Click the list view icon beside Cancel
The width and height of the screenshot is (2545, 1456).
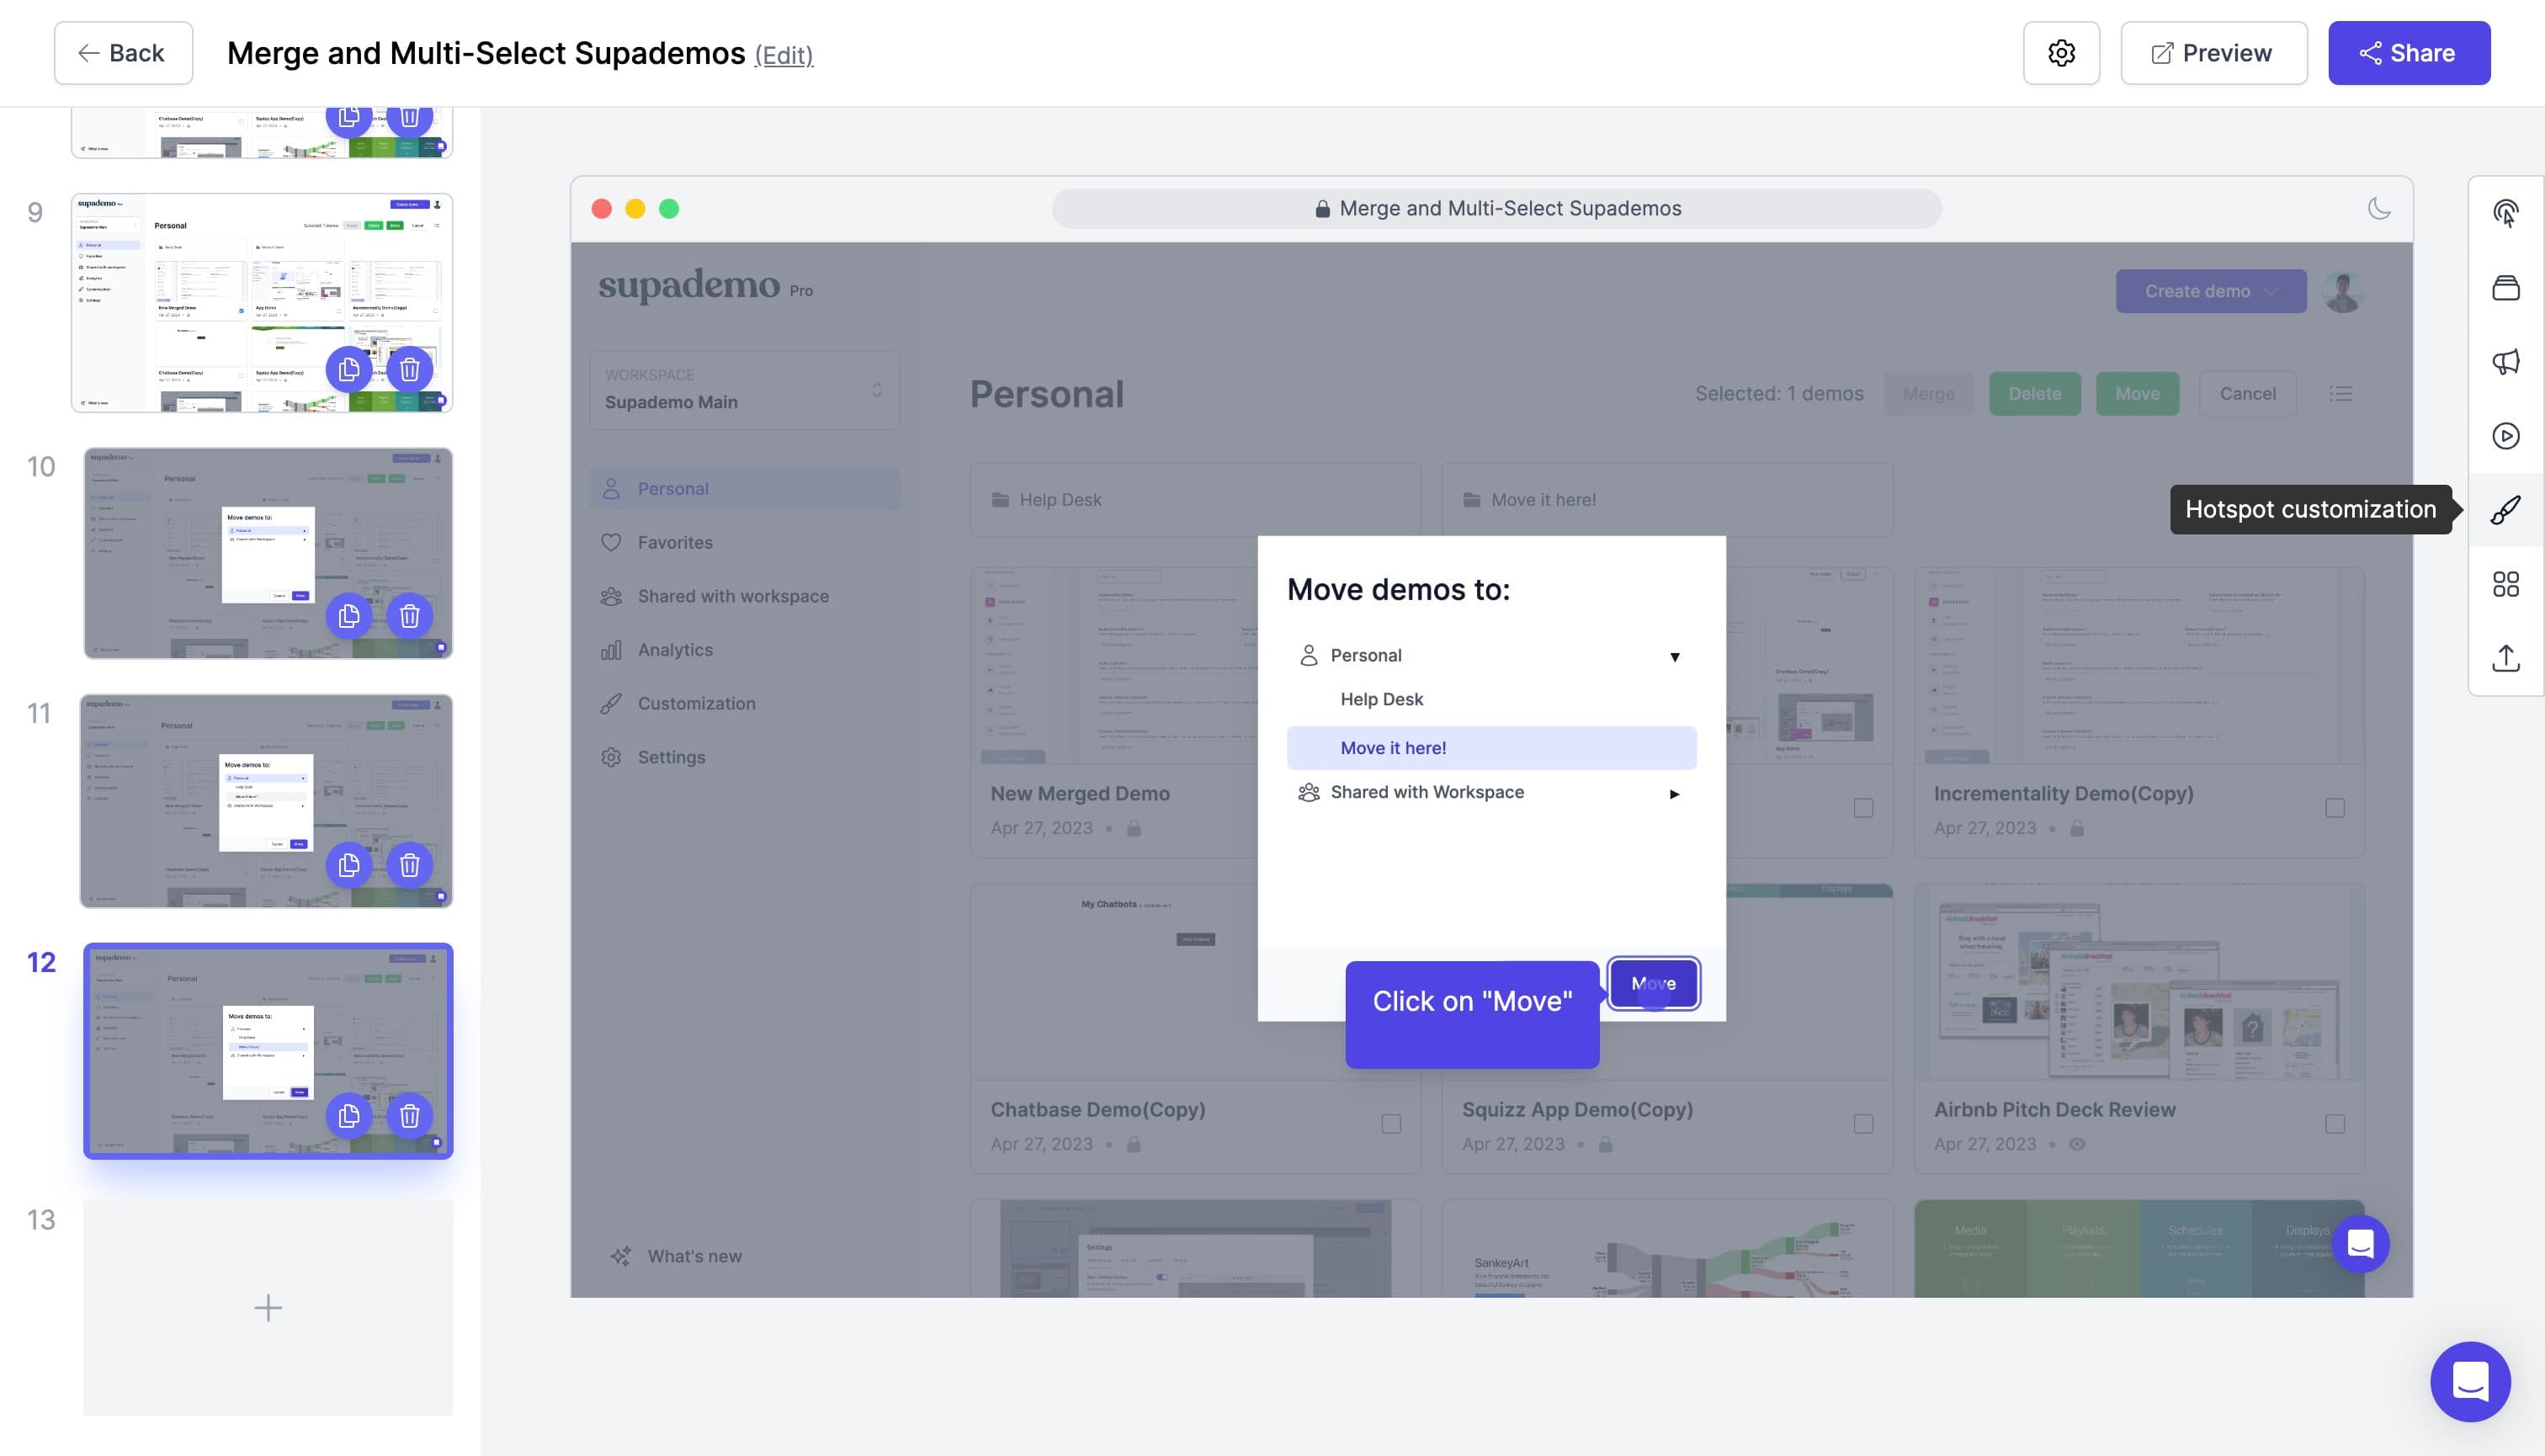point(2341,394)
